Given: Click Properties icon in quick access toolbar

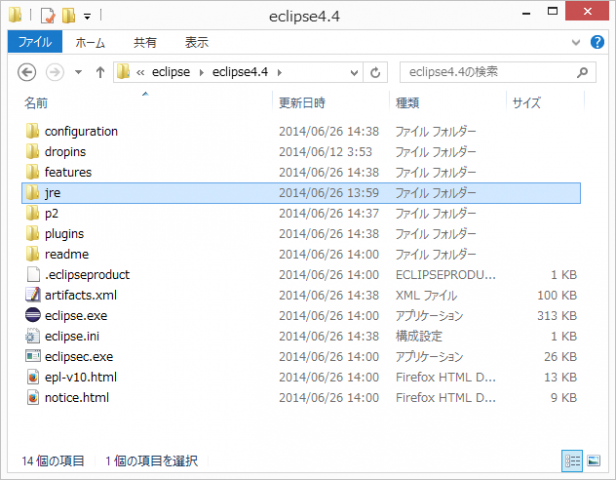Looking at the screenshot, I should (x=48, y=16).
